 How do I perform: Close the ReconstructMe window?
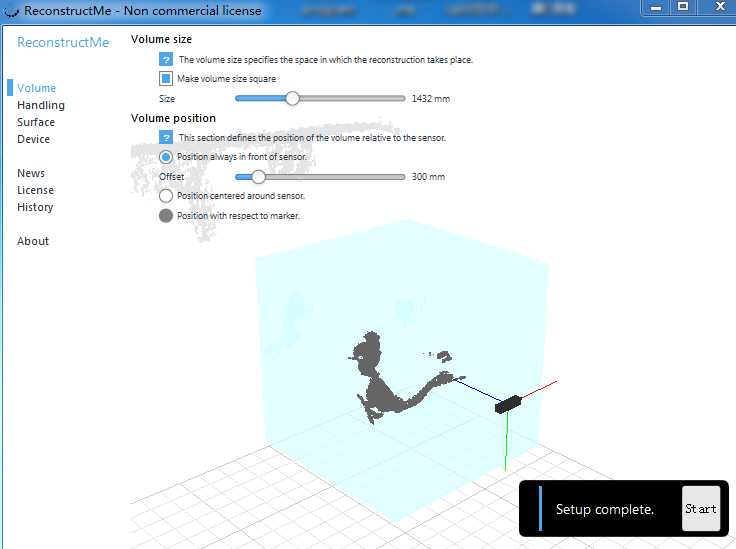pos(720,8)
